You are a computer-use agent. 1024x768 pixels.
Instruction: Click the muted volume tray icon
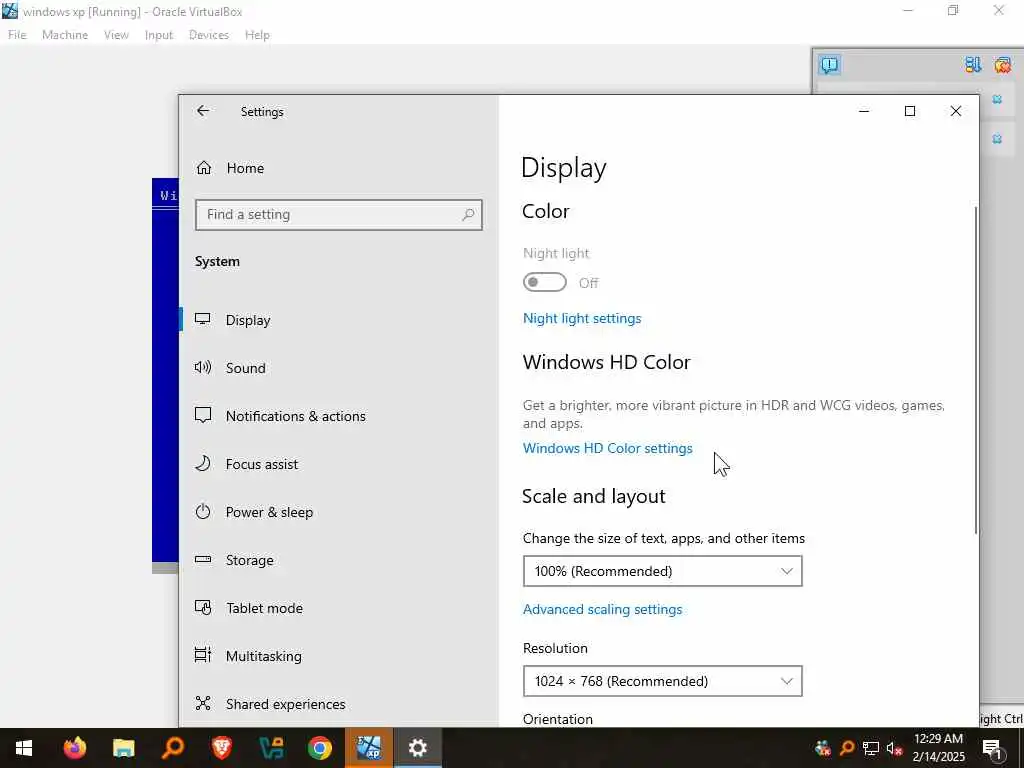tap(895, 748)
